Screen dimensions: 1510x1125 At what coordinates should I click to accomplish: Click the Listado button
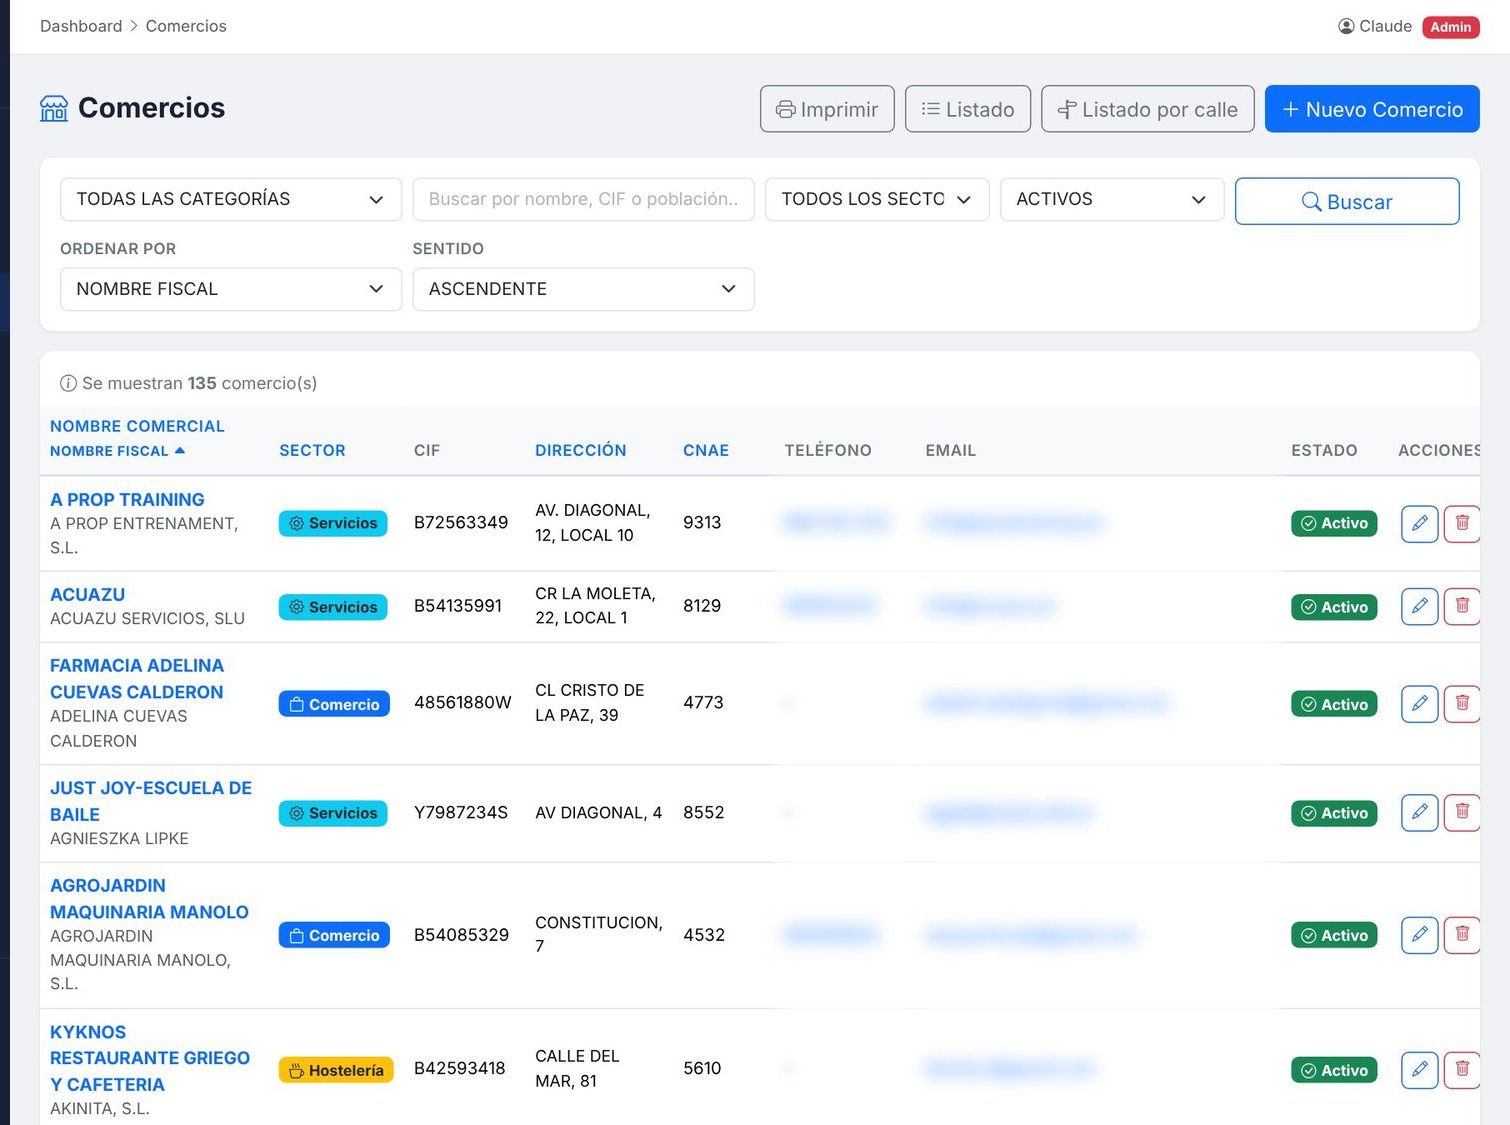pos(968,109)
